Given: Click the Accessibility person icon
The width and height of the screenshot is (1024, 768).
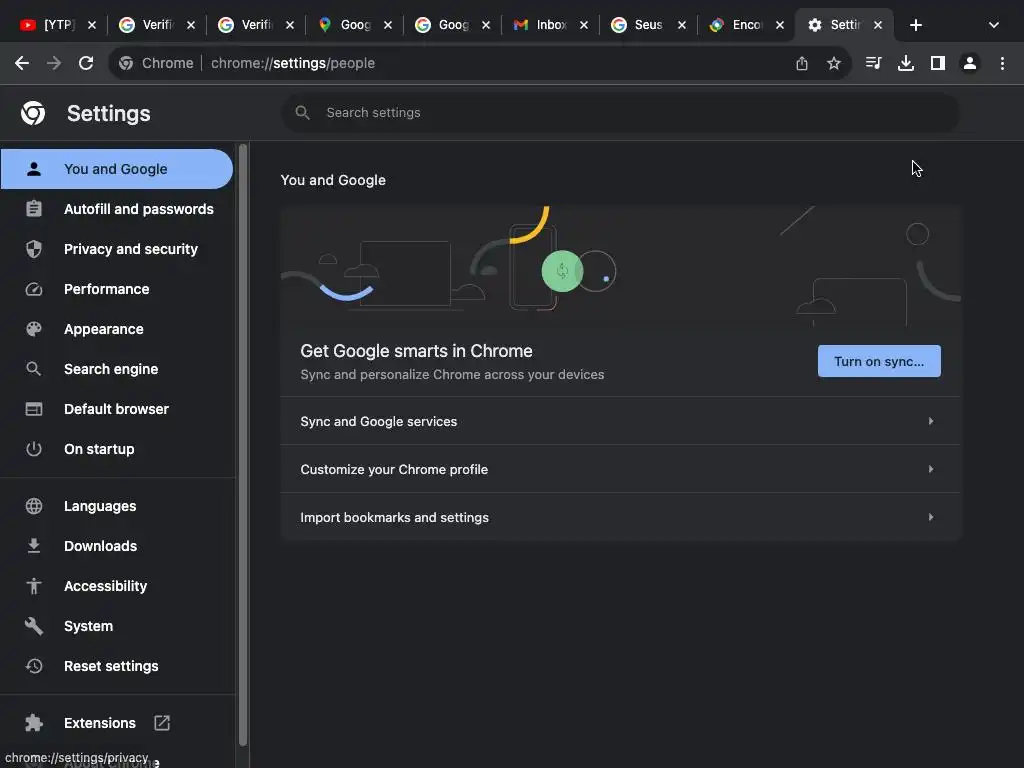Looking at the screenshot, I should (34, 586).
